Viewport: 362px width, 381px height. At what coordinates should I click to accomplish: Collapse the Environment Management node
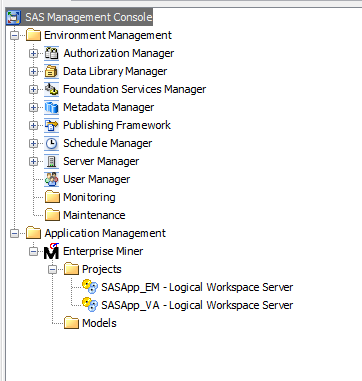click(x=14, y=35)
